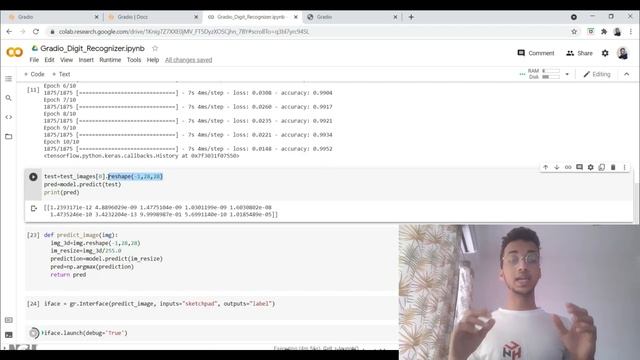This screenshot has height=360, width=640.
Task: Click the Share button
Action: tap(579, 53)
